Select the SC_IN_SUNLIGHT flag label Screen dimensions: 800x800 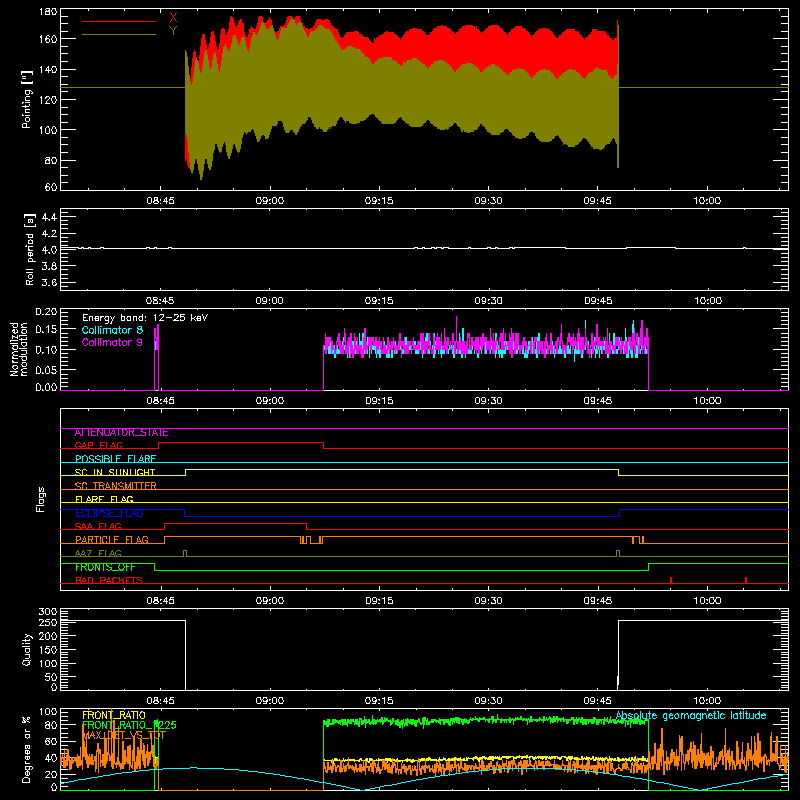point(115,472)
